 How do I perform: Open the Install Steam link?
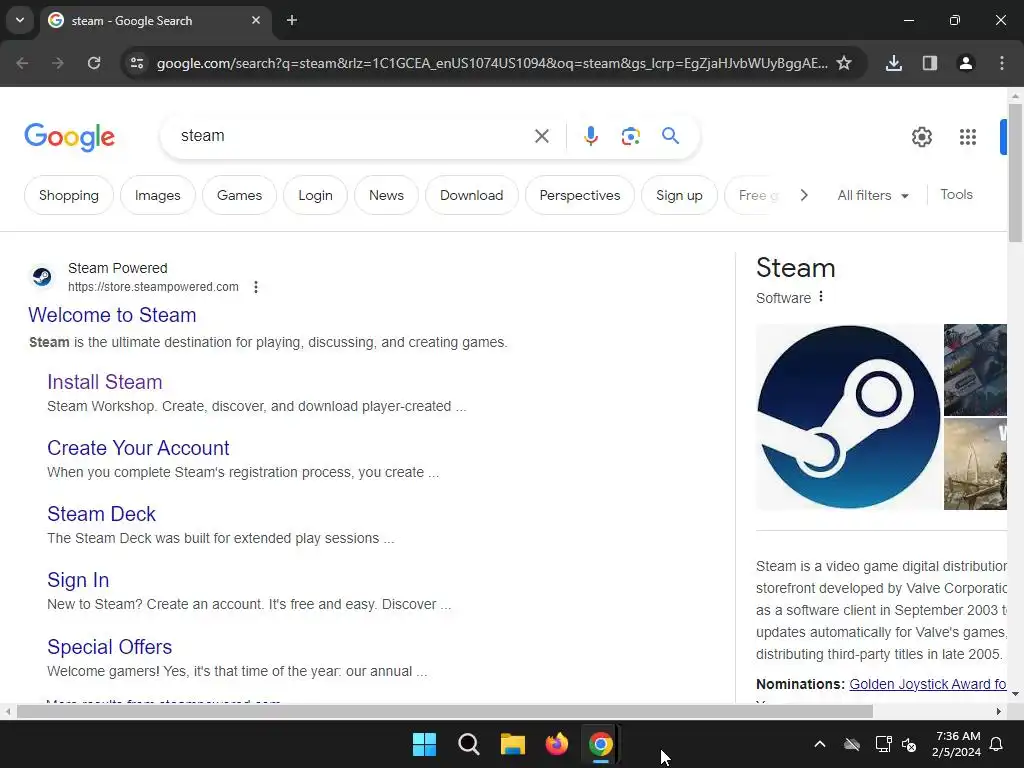104,382
